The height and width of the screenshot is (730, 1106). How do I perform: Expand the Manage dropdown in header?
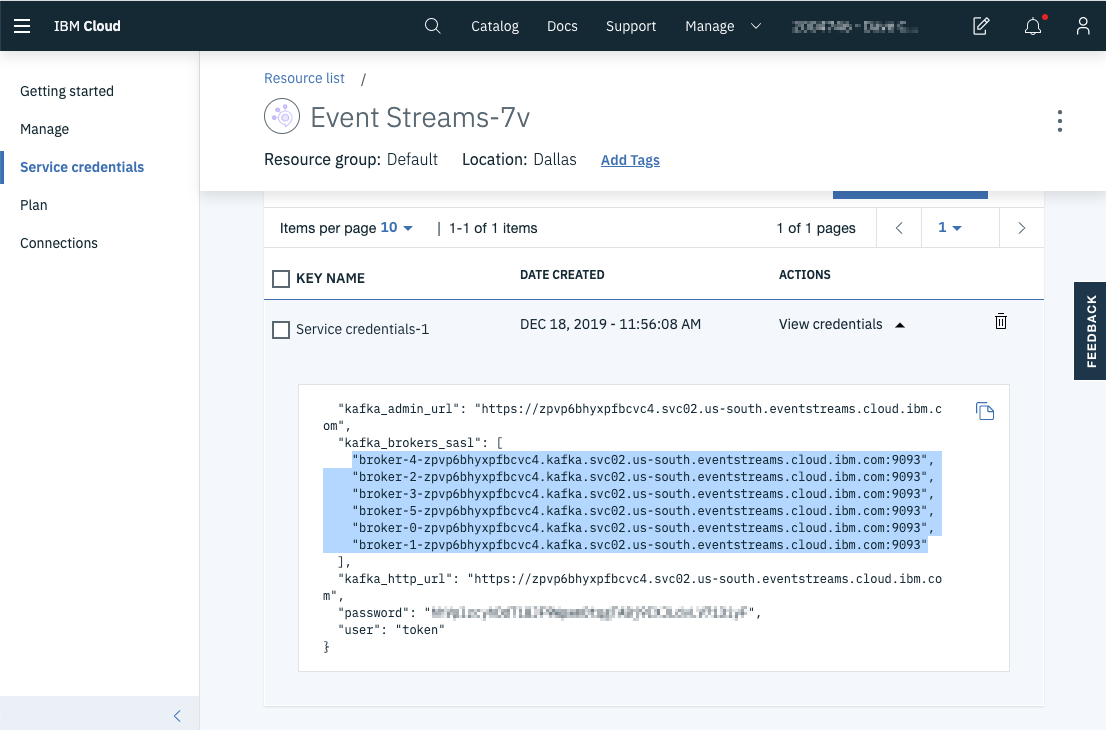coord(723,26)
